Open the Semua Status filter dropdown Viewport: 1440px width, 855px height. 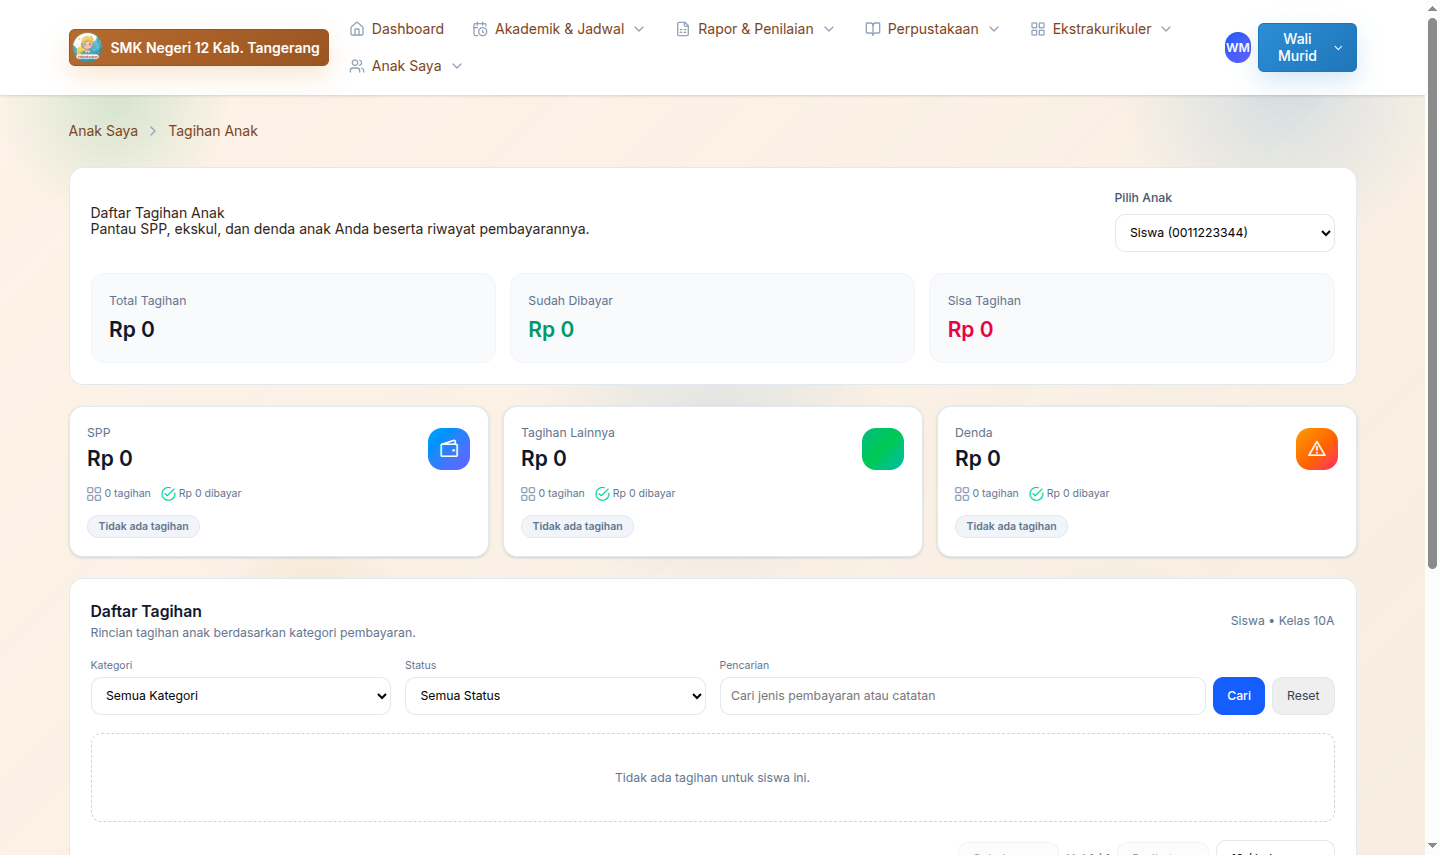[555, 696]
